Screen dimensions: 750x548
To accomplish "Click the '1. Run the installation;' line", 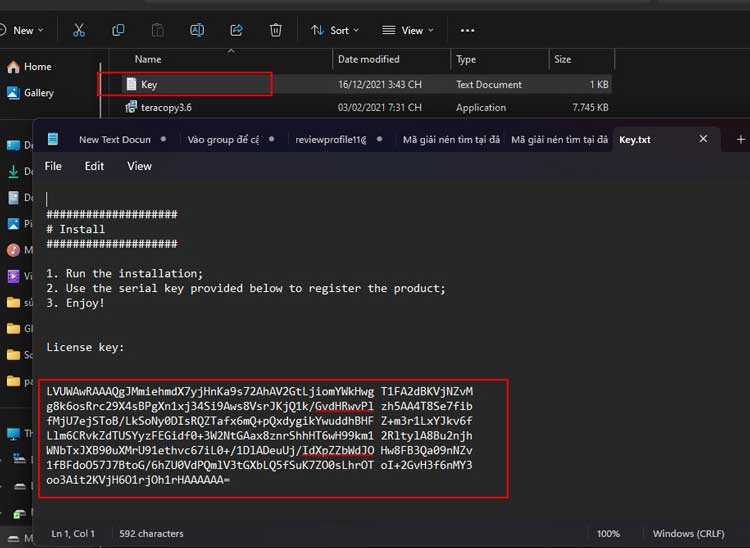I will tap(124, 274).
